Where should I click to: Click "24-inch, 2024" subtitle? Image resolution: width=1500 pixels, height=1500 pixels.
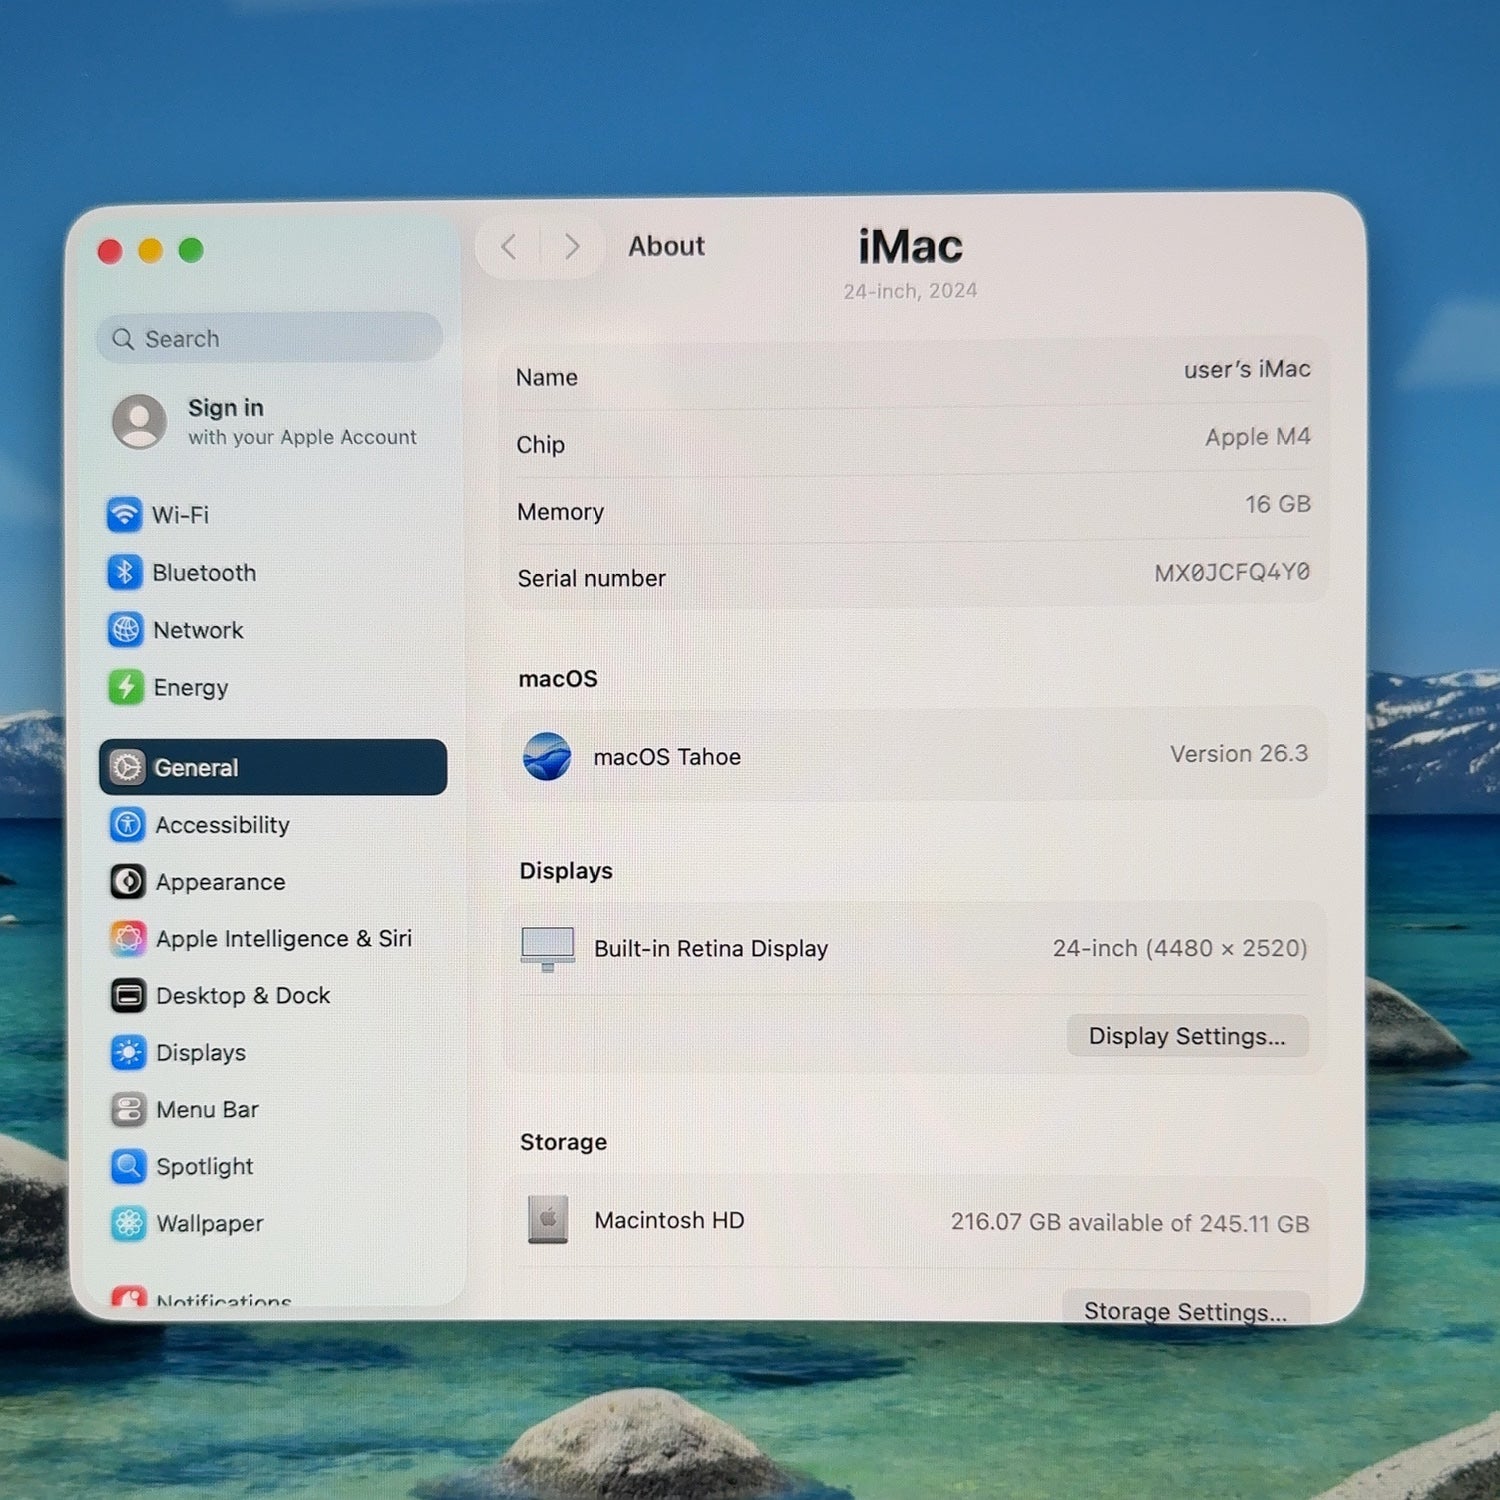pos(910,291)
